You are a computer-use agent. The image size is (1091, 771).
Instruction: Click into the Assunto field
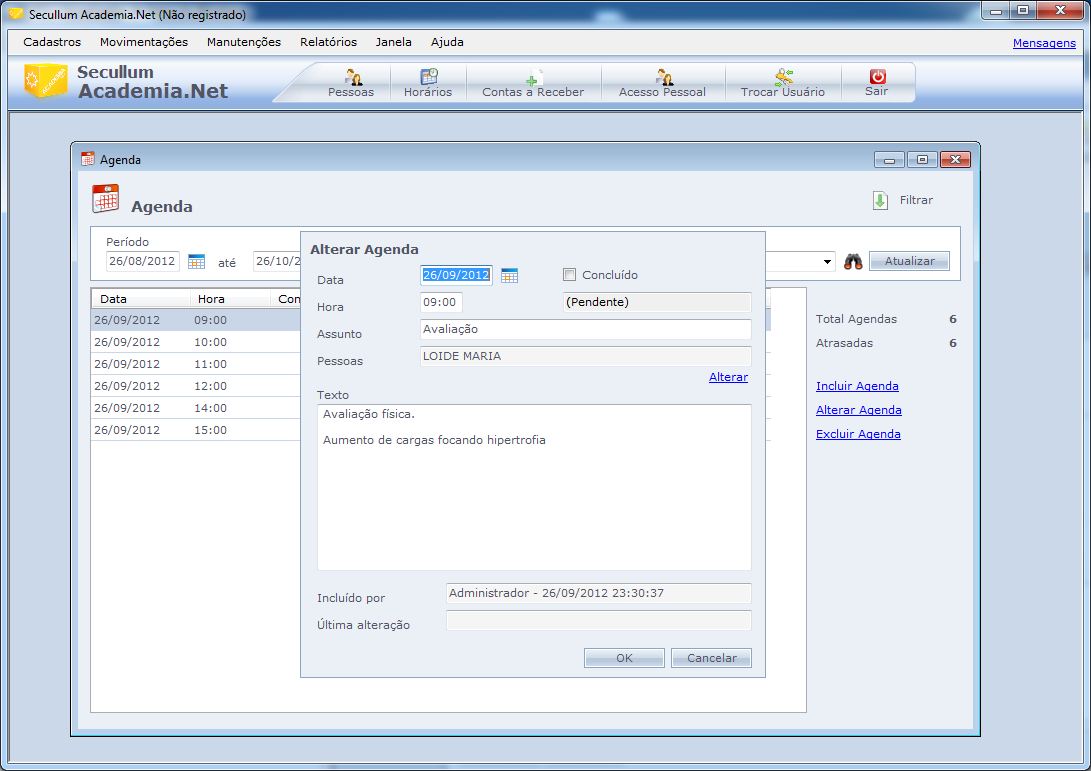pyautogui.click(x=586, y=329)
